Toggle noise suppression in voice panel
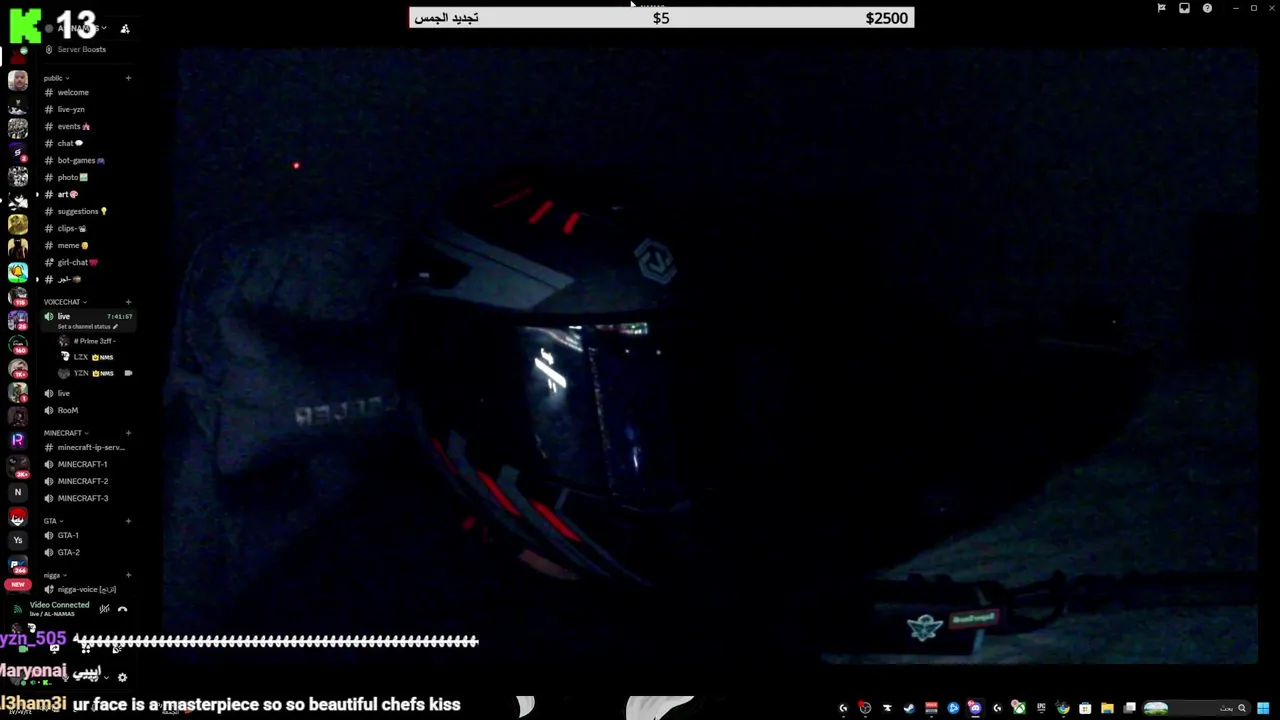The image size is (1280, 720). [x=104, y=609]
